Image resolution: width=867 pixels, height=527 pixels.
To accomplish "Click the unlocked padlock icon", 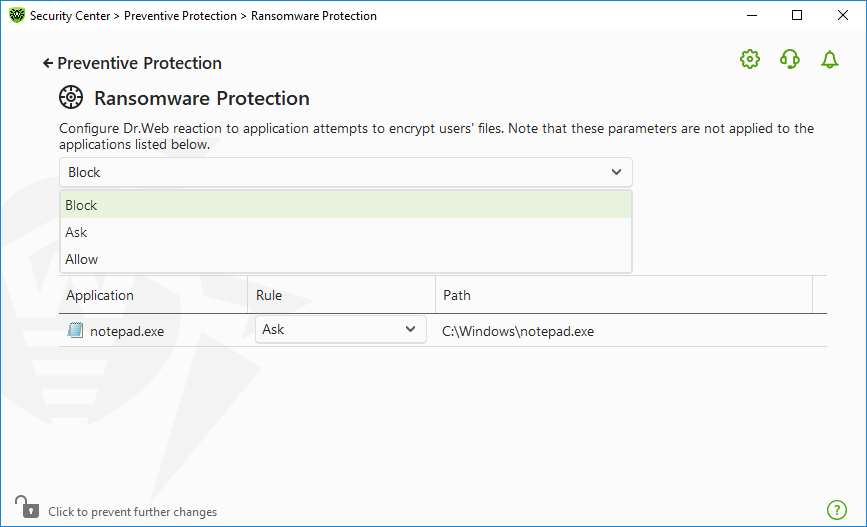I will click(x=27, y=507).
